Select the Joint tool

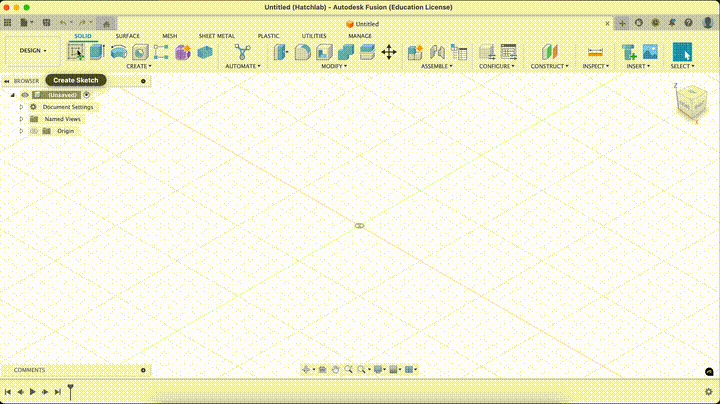(437, 52)
